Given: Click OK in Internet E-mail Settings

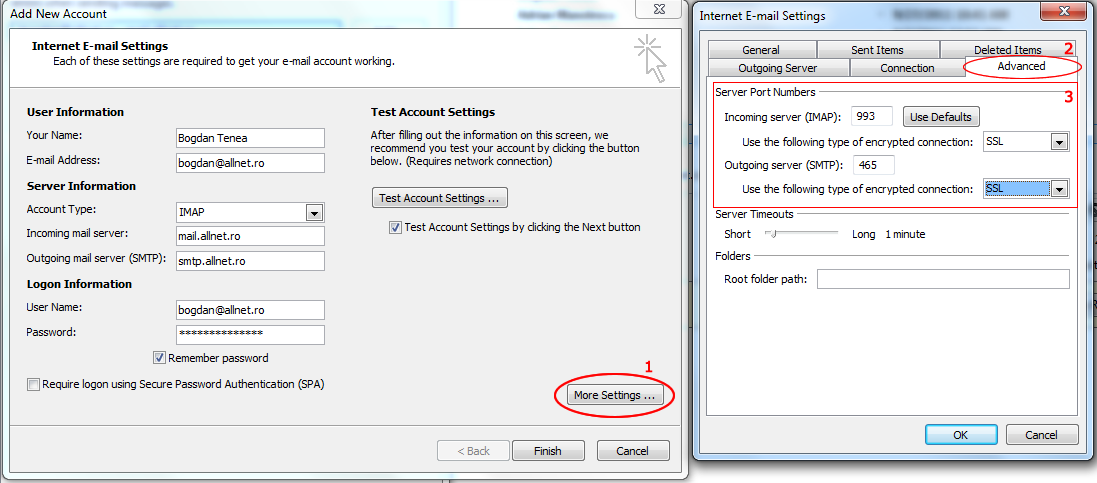Looking at the screenshot, I should pos(961,435).
